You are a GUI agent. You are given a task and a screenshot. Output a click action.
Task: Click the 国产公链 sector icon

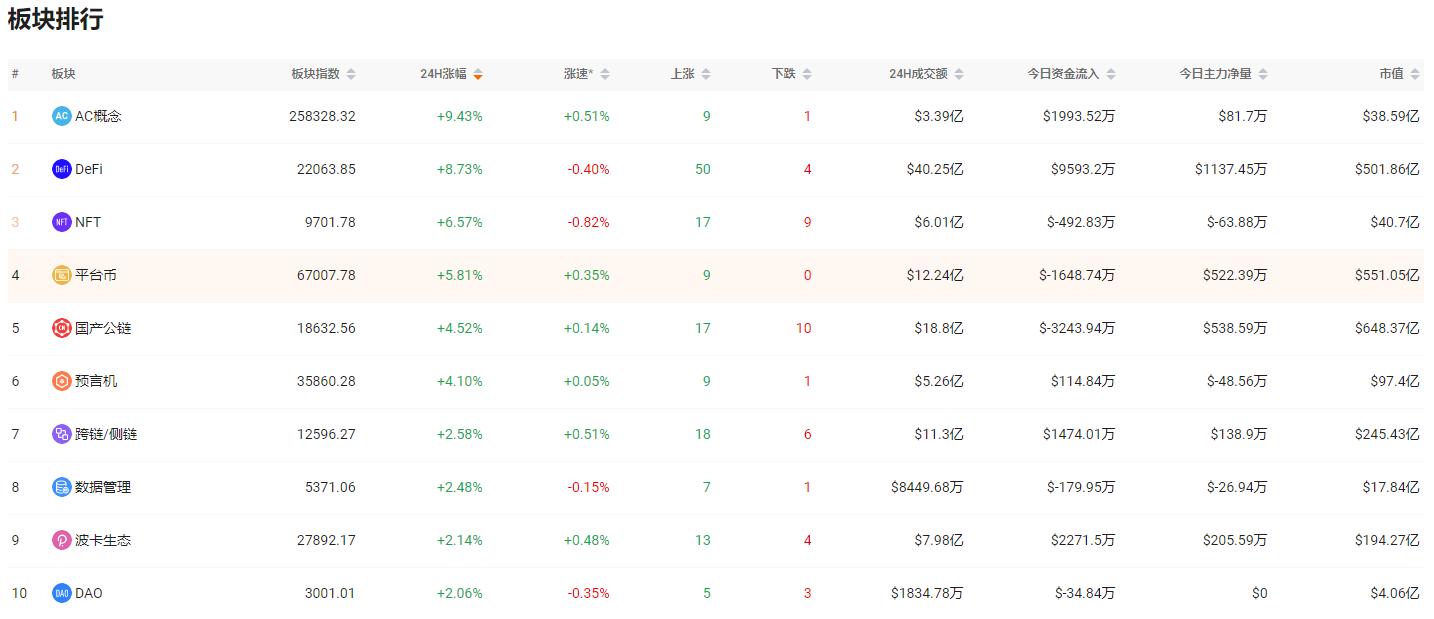click(62, 328)
